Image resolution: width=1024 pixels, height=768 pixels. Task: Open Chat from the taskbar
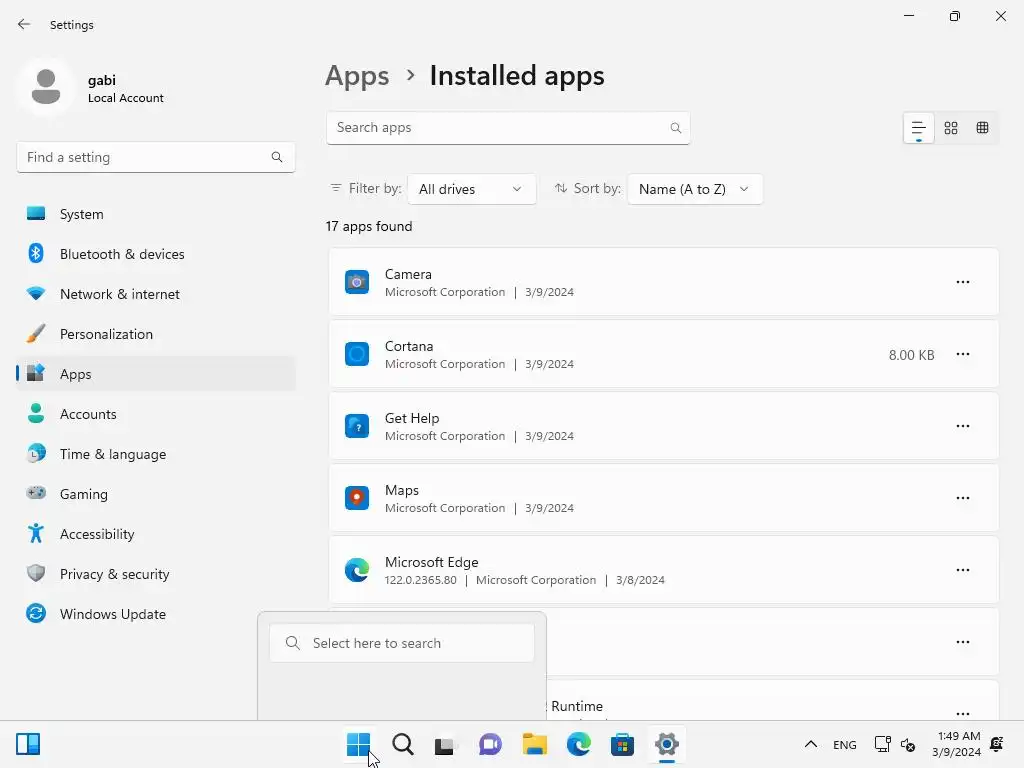[x=490, y=744]
